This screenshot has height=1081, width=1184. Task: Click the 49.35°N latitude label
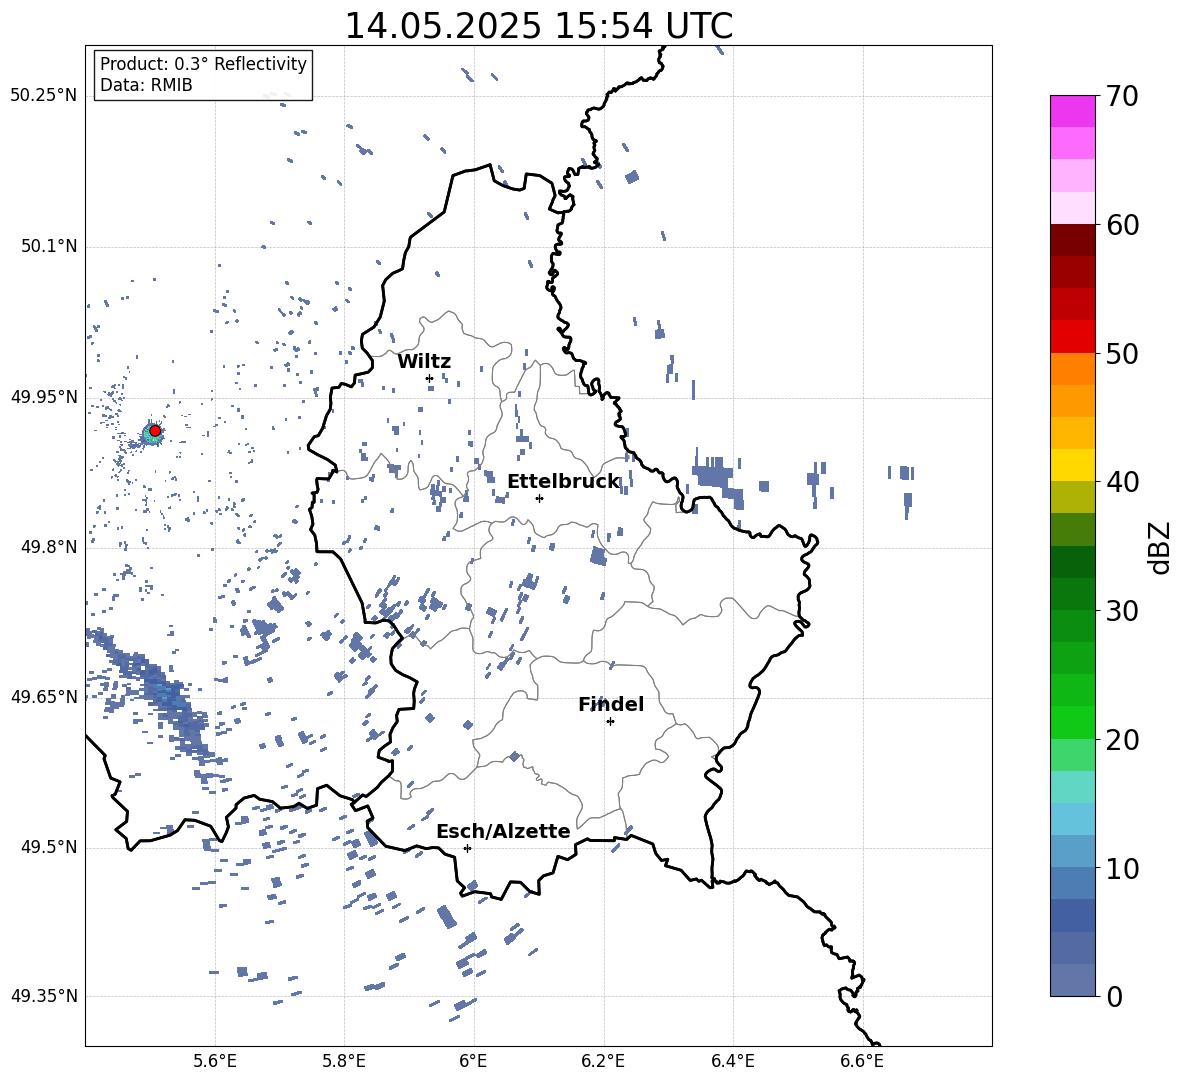point(44,996)
